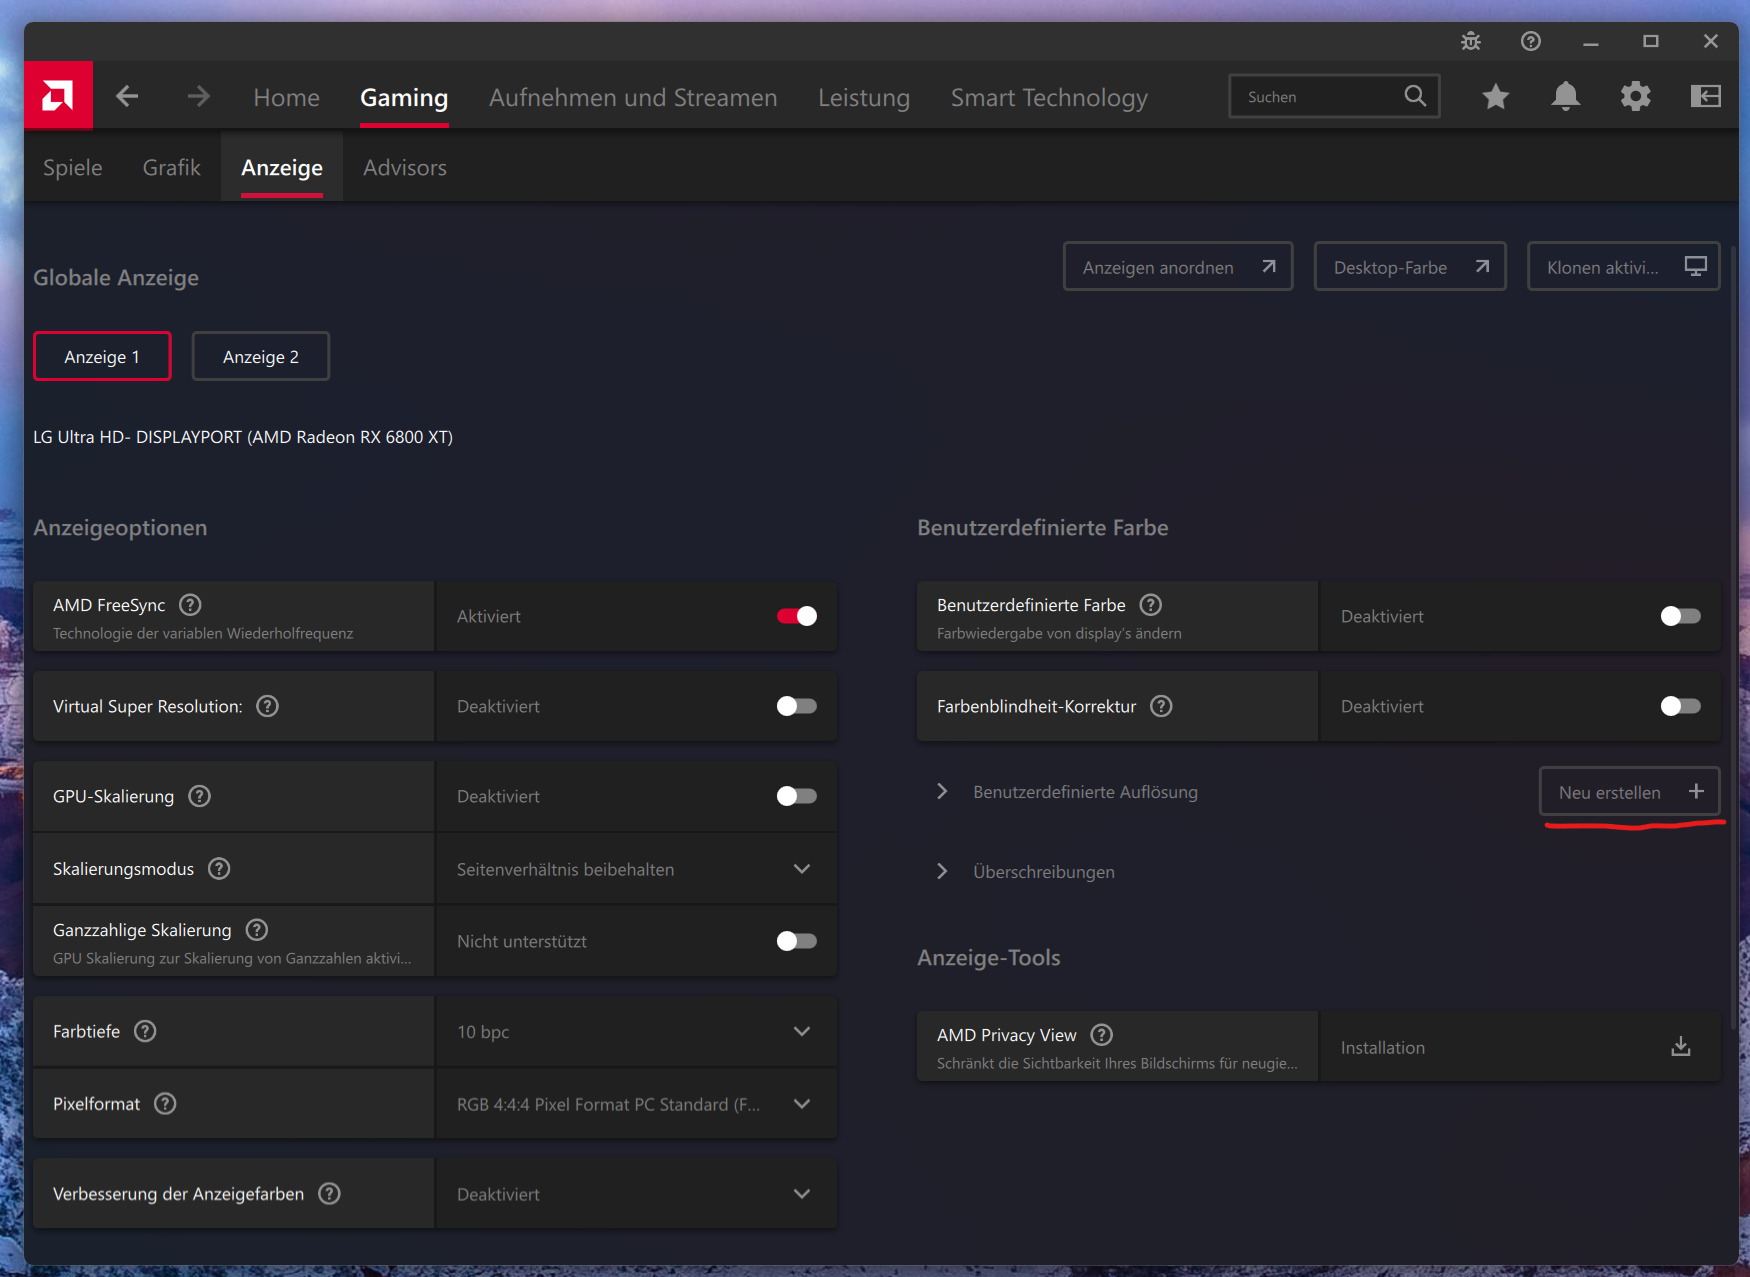This screenshot has height=1277, width=1750.
Task: Show help for Skalierungsmodus
Action: [x=219, y=869]
